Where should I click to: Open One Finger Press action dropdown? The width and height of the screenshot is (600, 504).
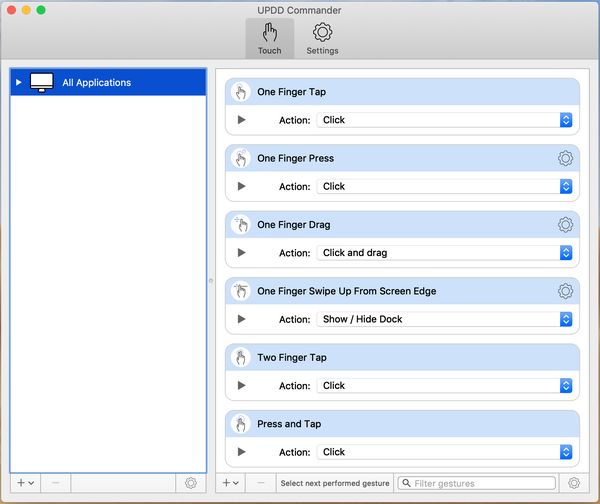coord(444,186)
